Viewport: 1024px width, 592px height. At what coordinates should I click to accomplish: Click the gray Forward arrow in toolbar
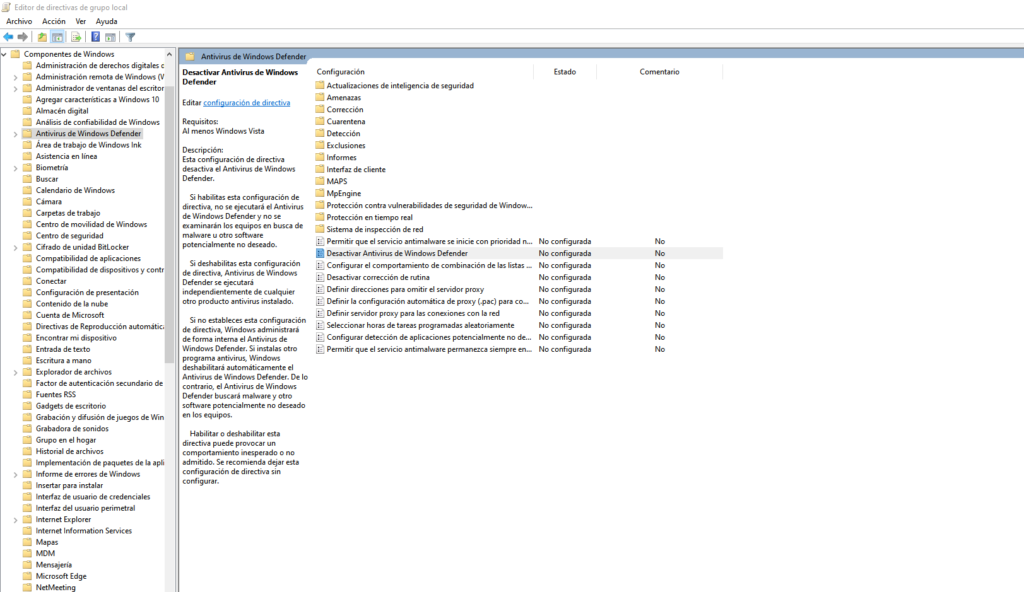(23, 37)
